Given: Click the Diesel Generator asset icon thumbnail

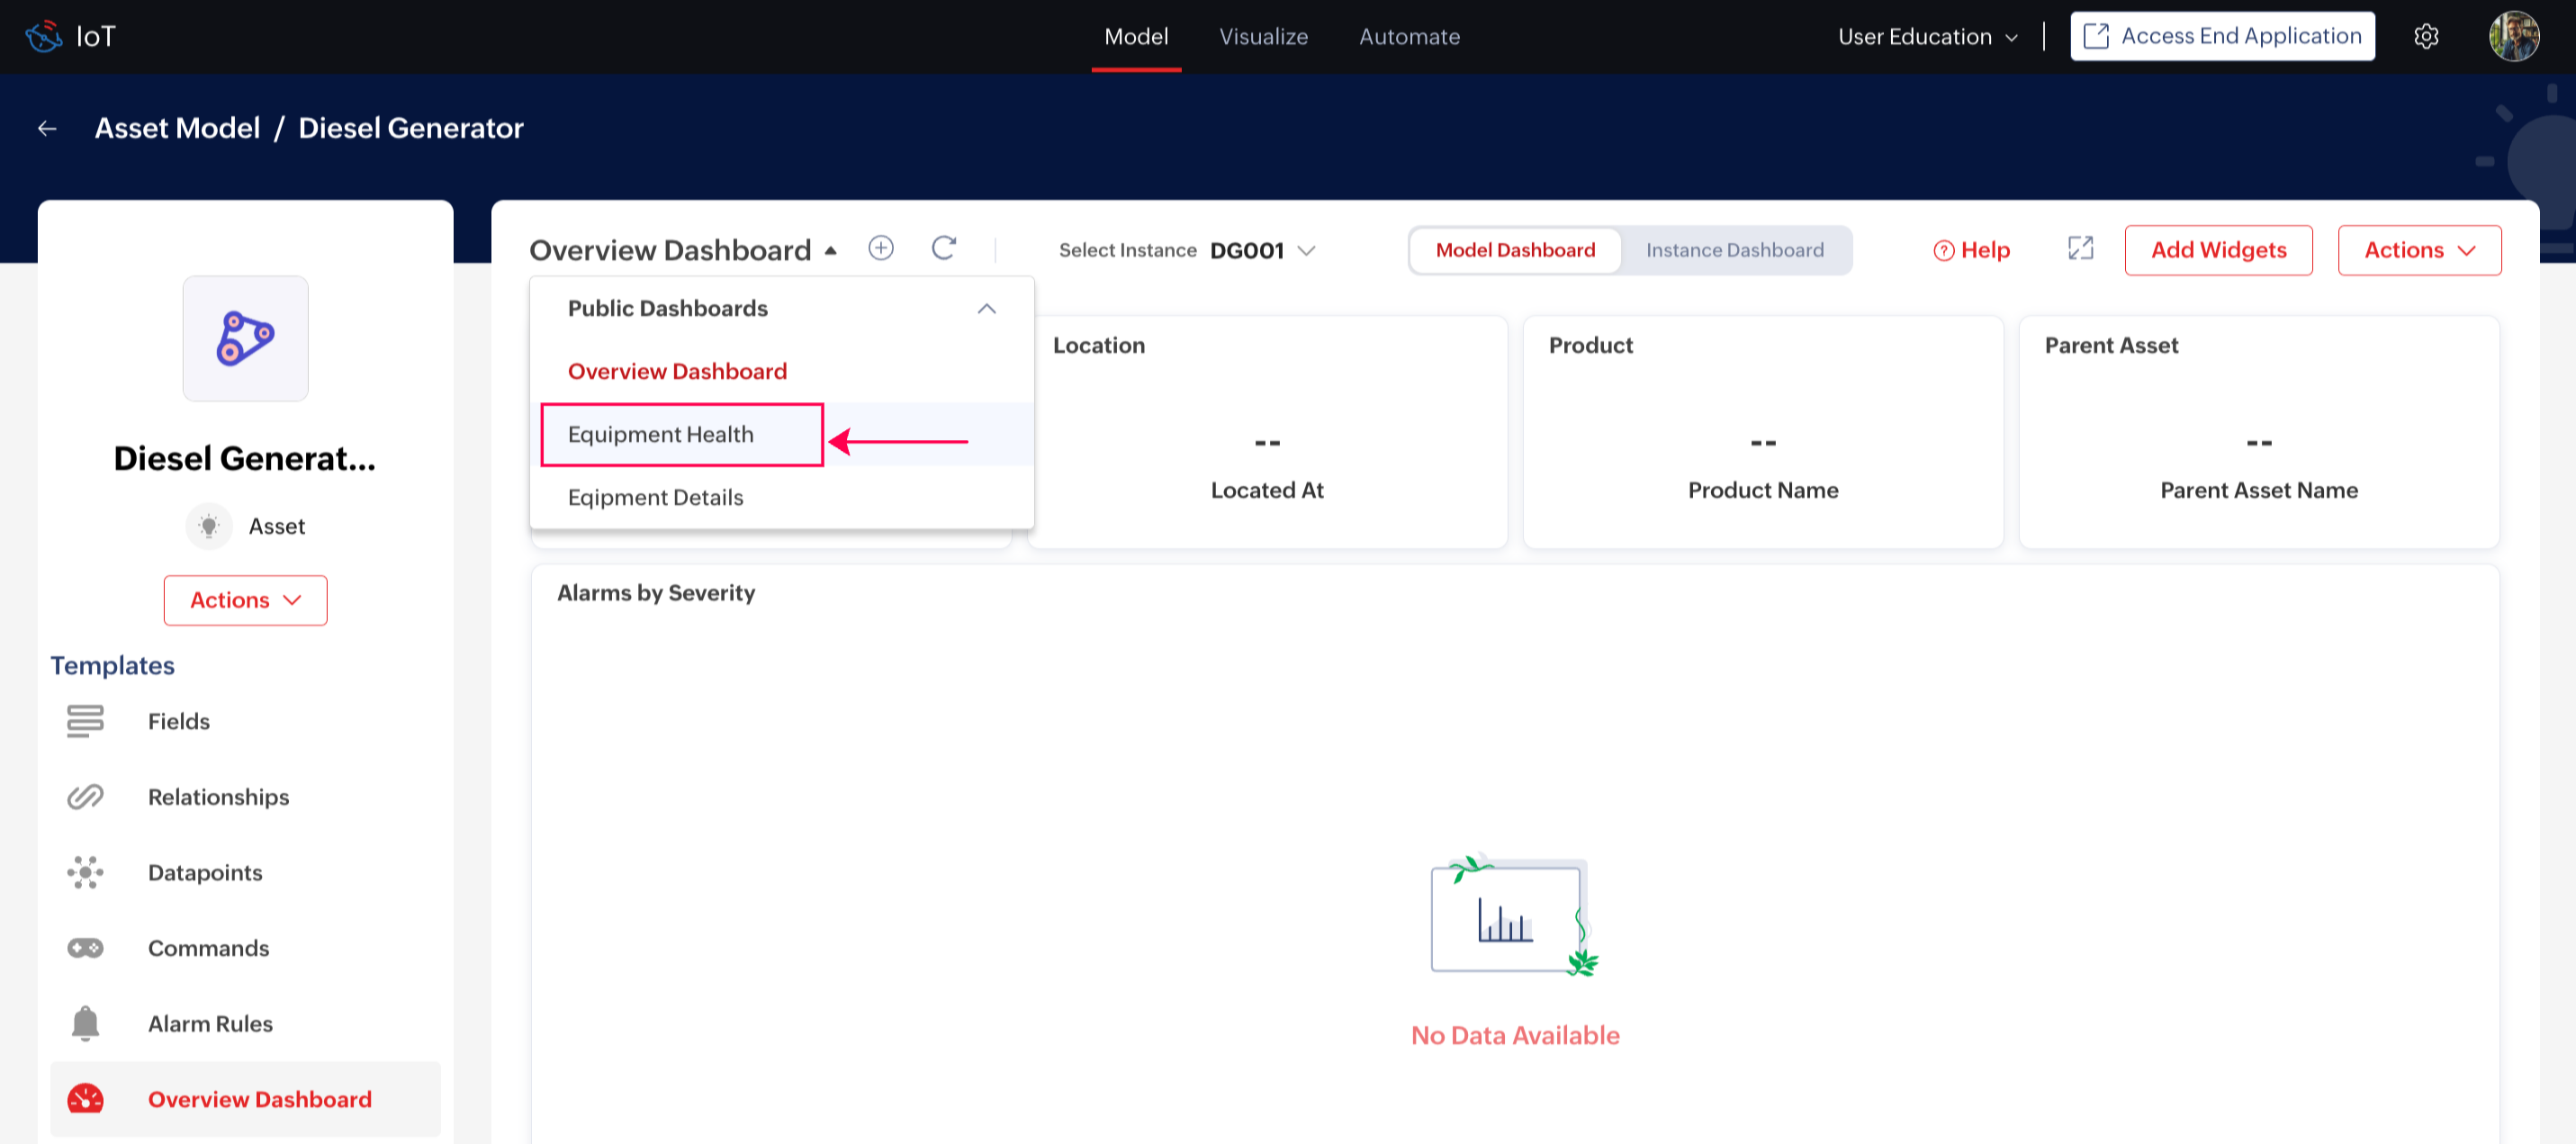Looking at the screenshot, I should (x=245, y=338).
